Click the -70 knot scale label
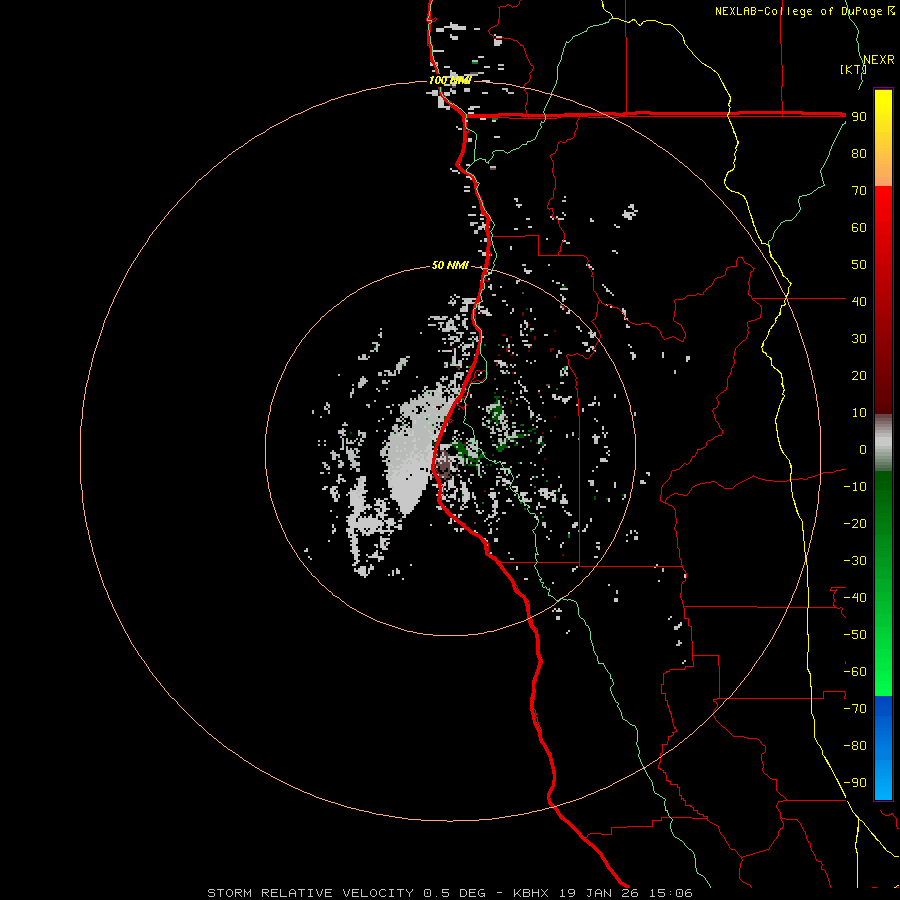 [855, 709]
